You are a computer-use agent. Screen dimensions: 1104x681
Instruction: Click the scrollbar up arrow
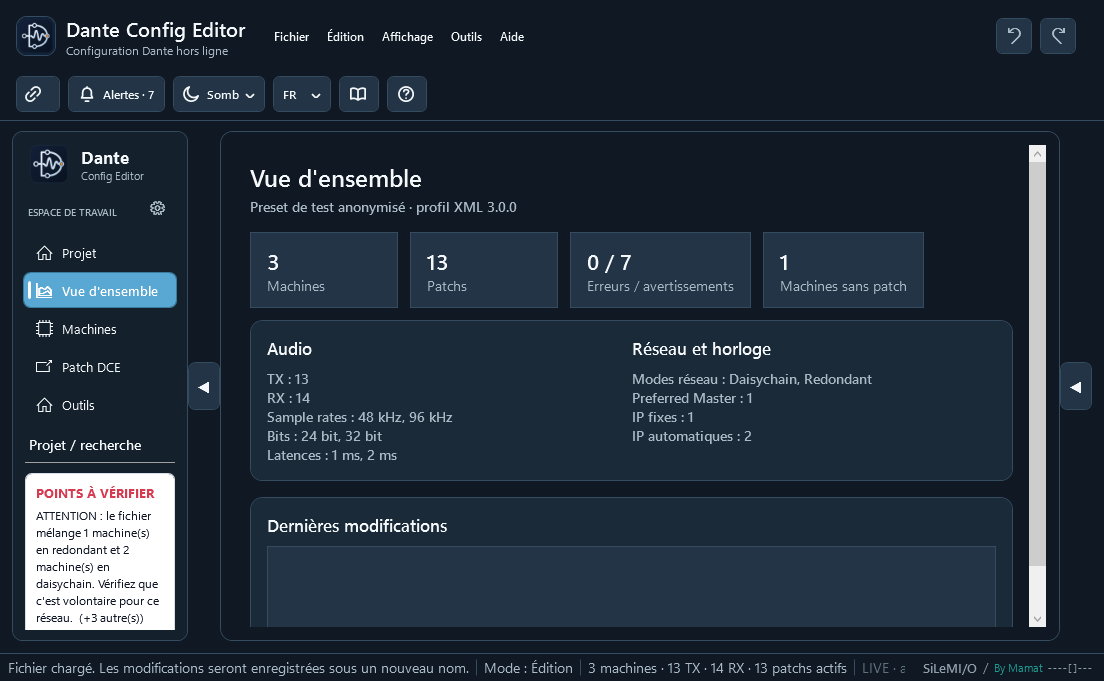click(x=1037, y=154)
